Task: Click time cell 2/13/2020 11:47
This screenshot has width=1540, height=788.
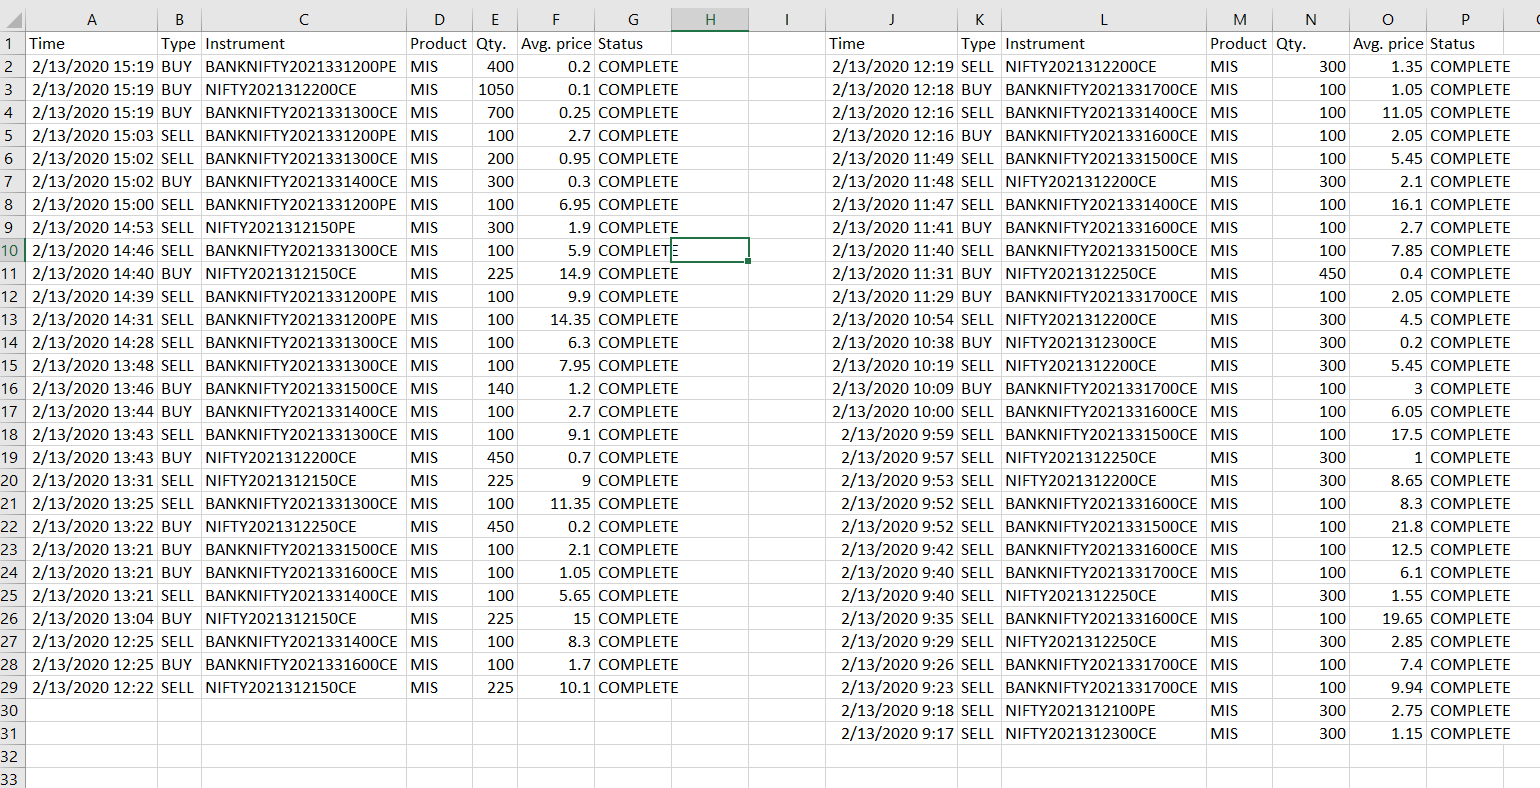Action: pos(892,204)
